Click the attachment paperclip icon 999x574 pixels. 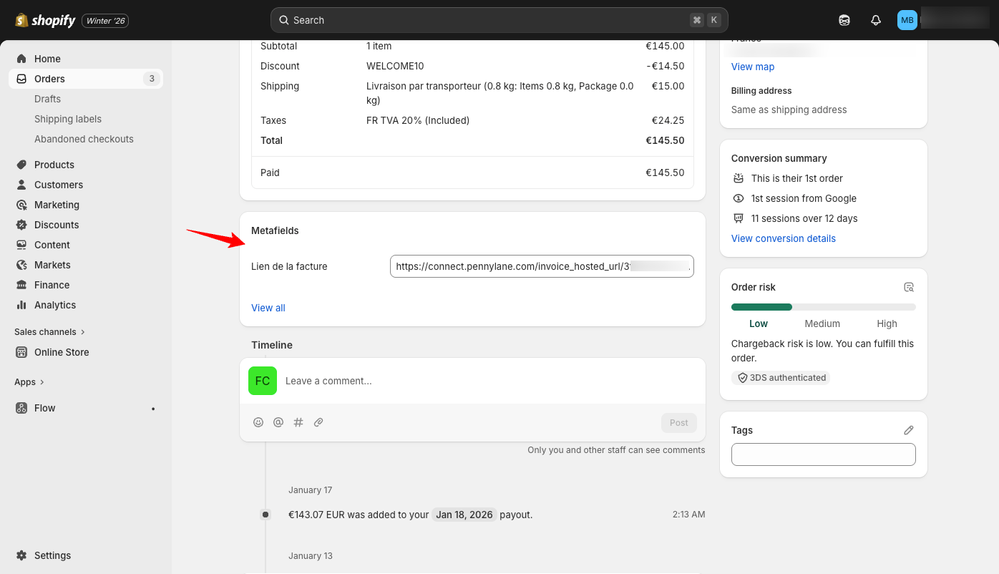tap(318, 423)
